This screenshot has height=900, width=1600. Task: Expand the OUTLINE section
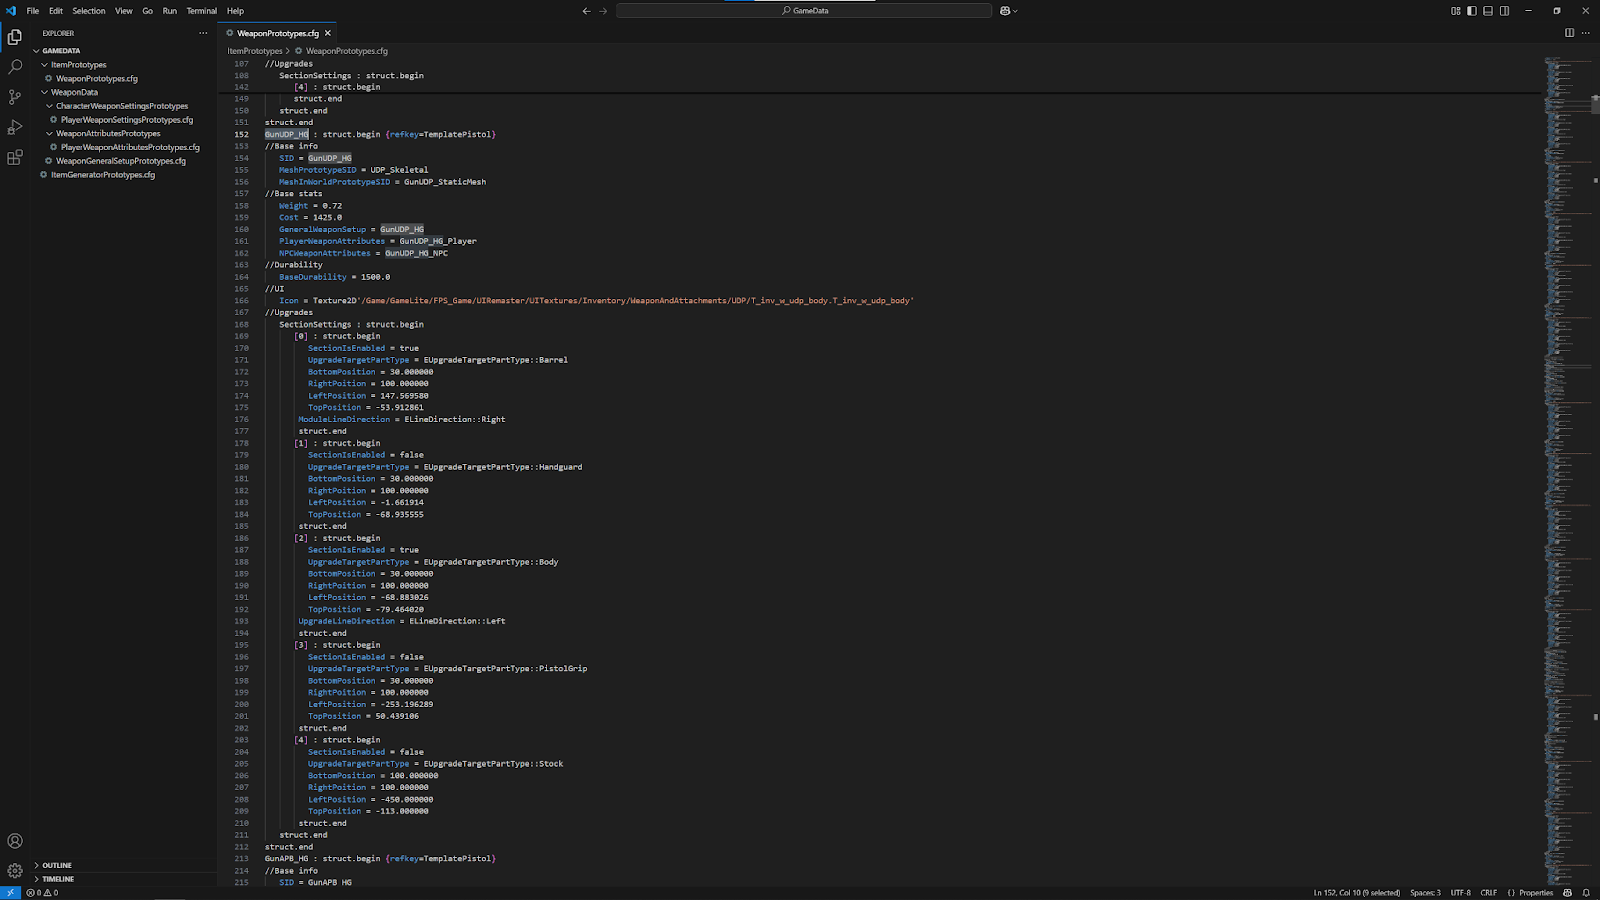[x=57, y=865]
